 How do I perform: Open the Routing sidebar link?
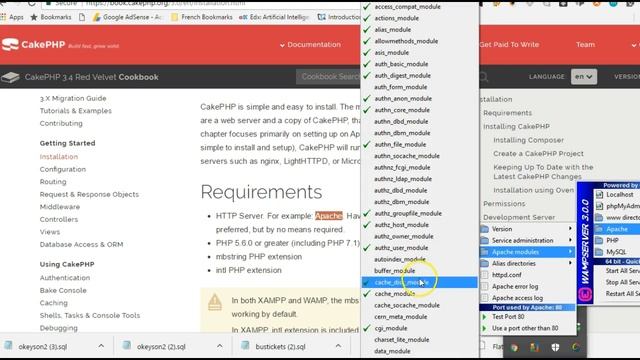[x=53, y=182]
